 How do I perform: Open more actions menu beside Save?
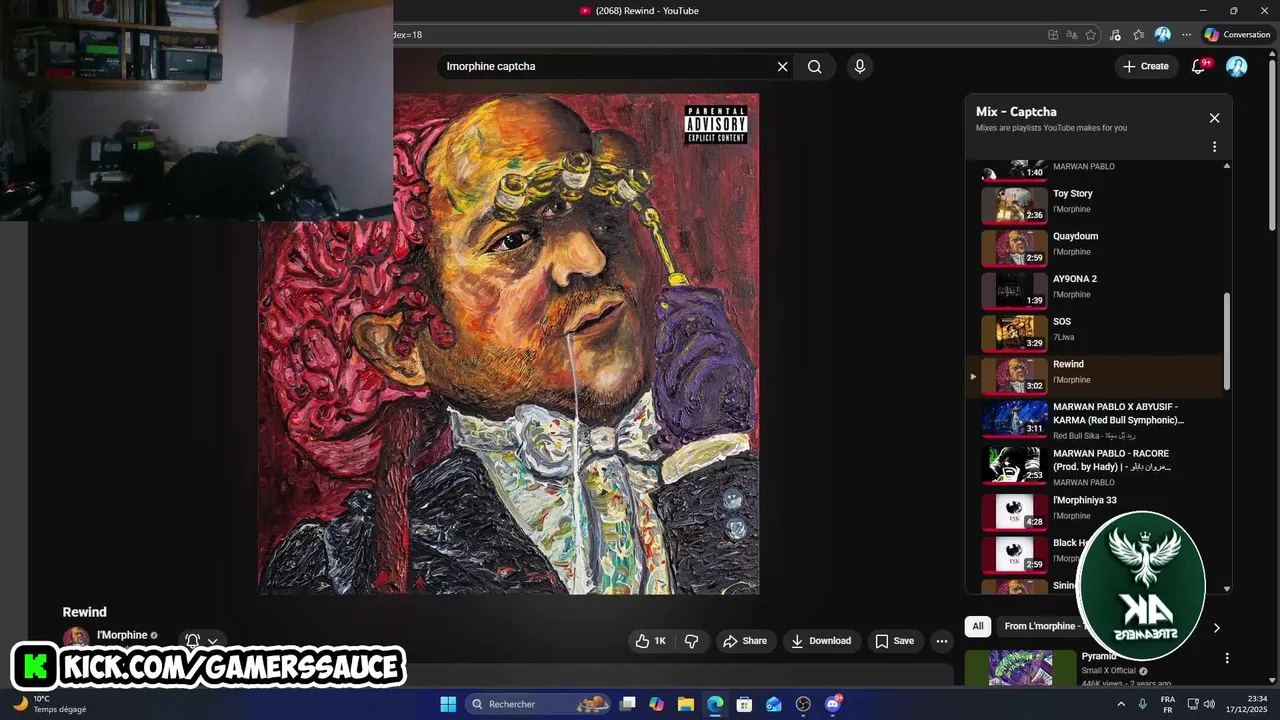coord(941,641)
